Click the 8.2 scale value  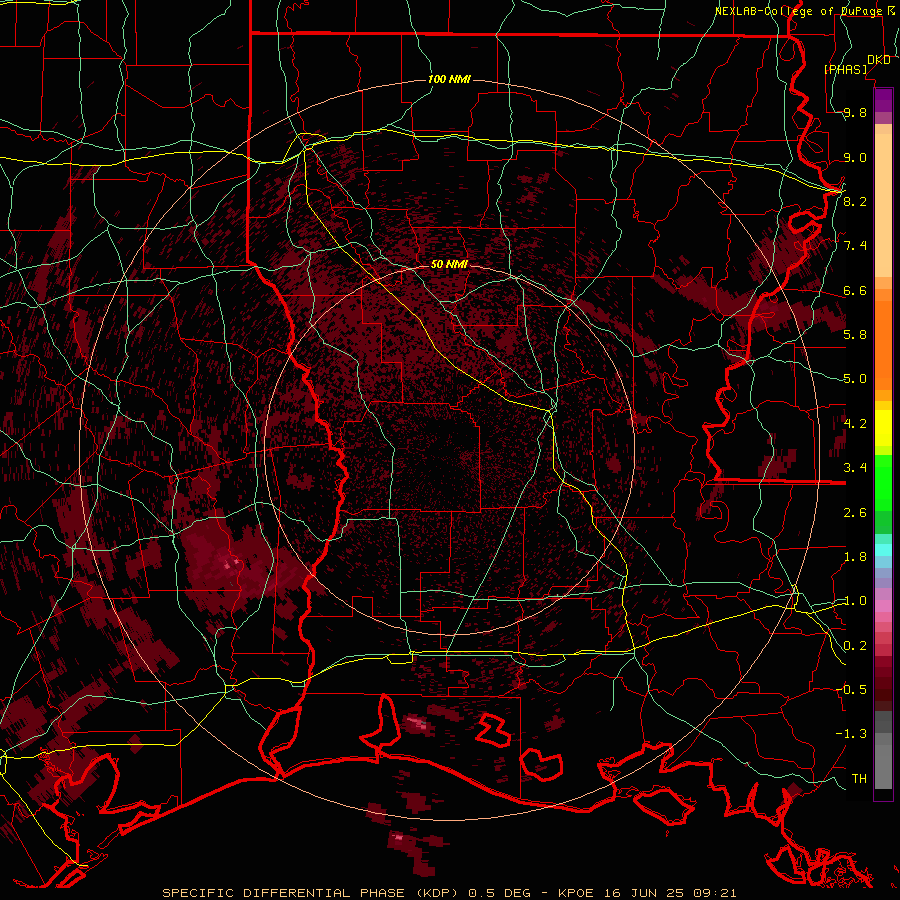point(855,201)
